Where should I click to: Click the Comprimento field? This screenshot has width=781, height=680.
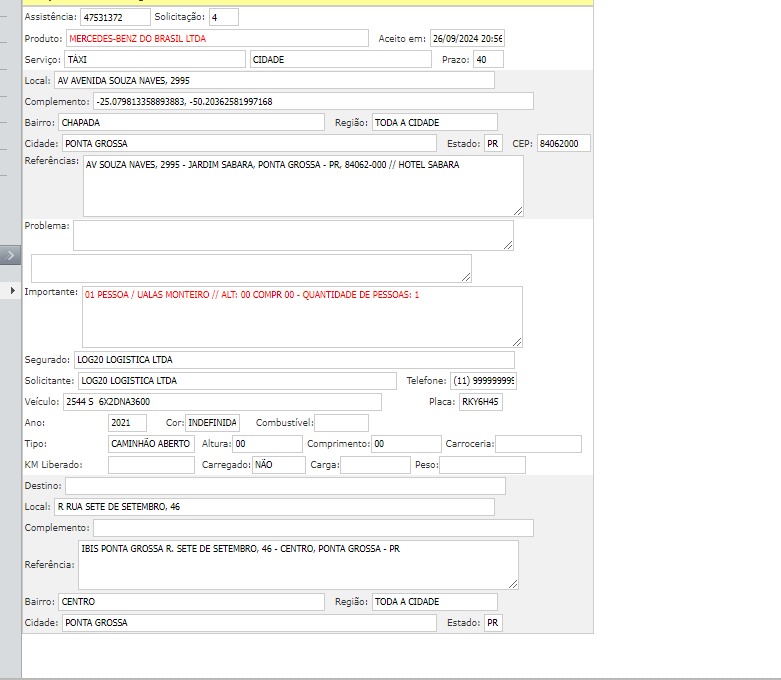pos(406,443)
